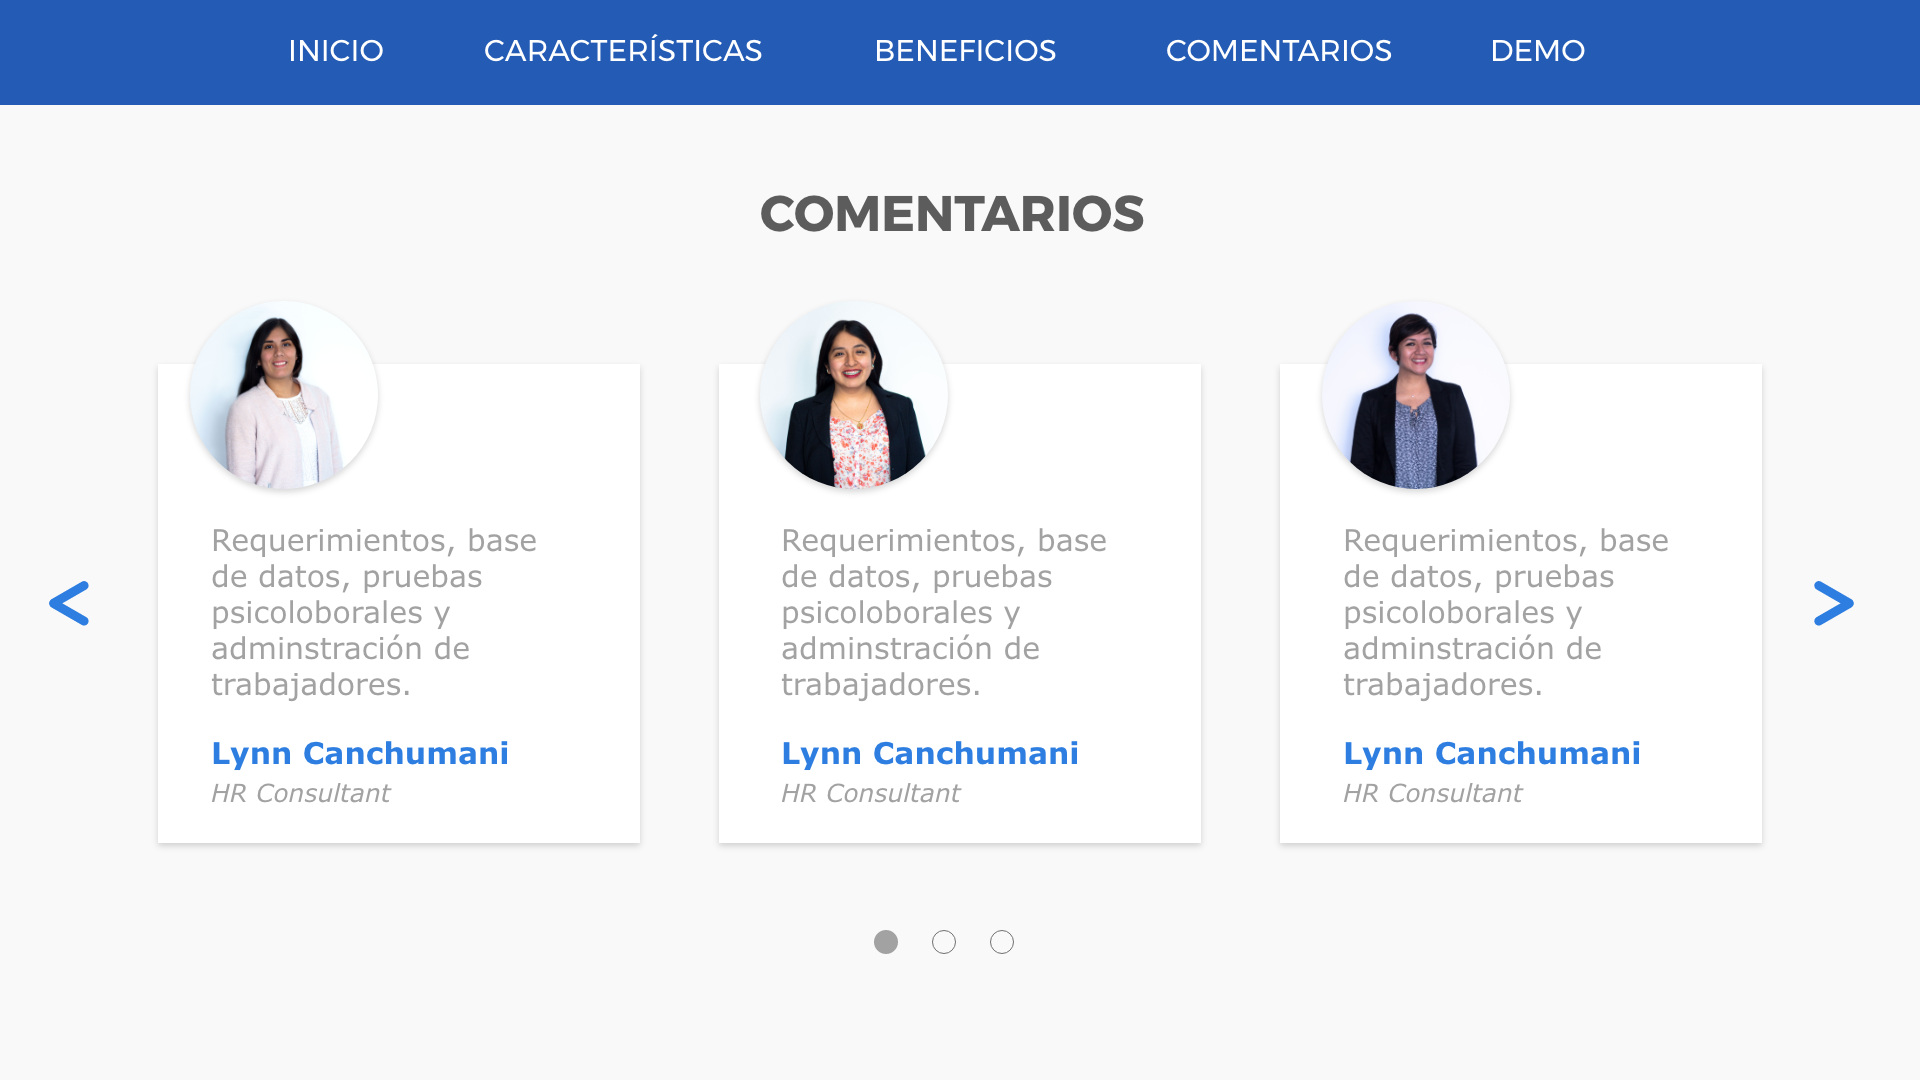The image size is (1920, 1080).
Task: Select the first carousel pagination dot
Action: [x=886, y=942]
